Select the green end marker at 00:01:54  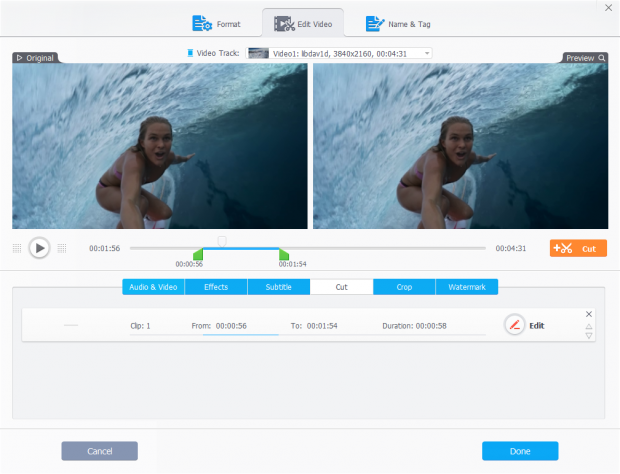pyautogui.click(x=284, y=254)
